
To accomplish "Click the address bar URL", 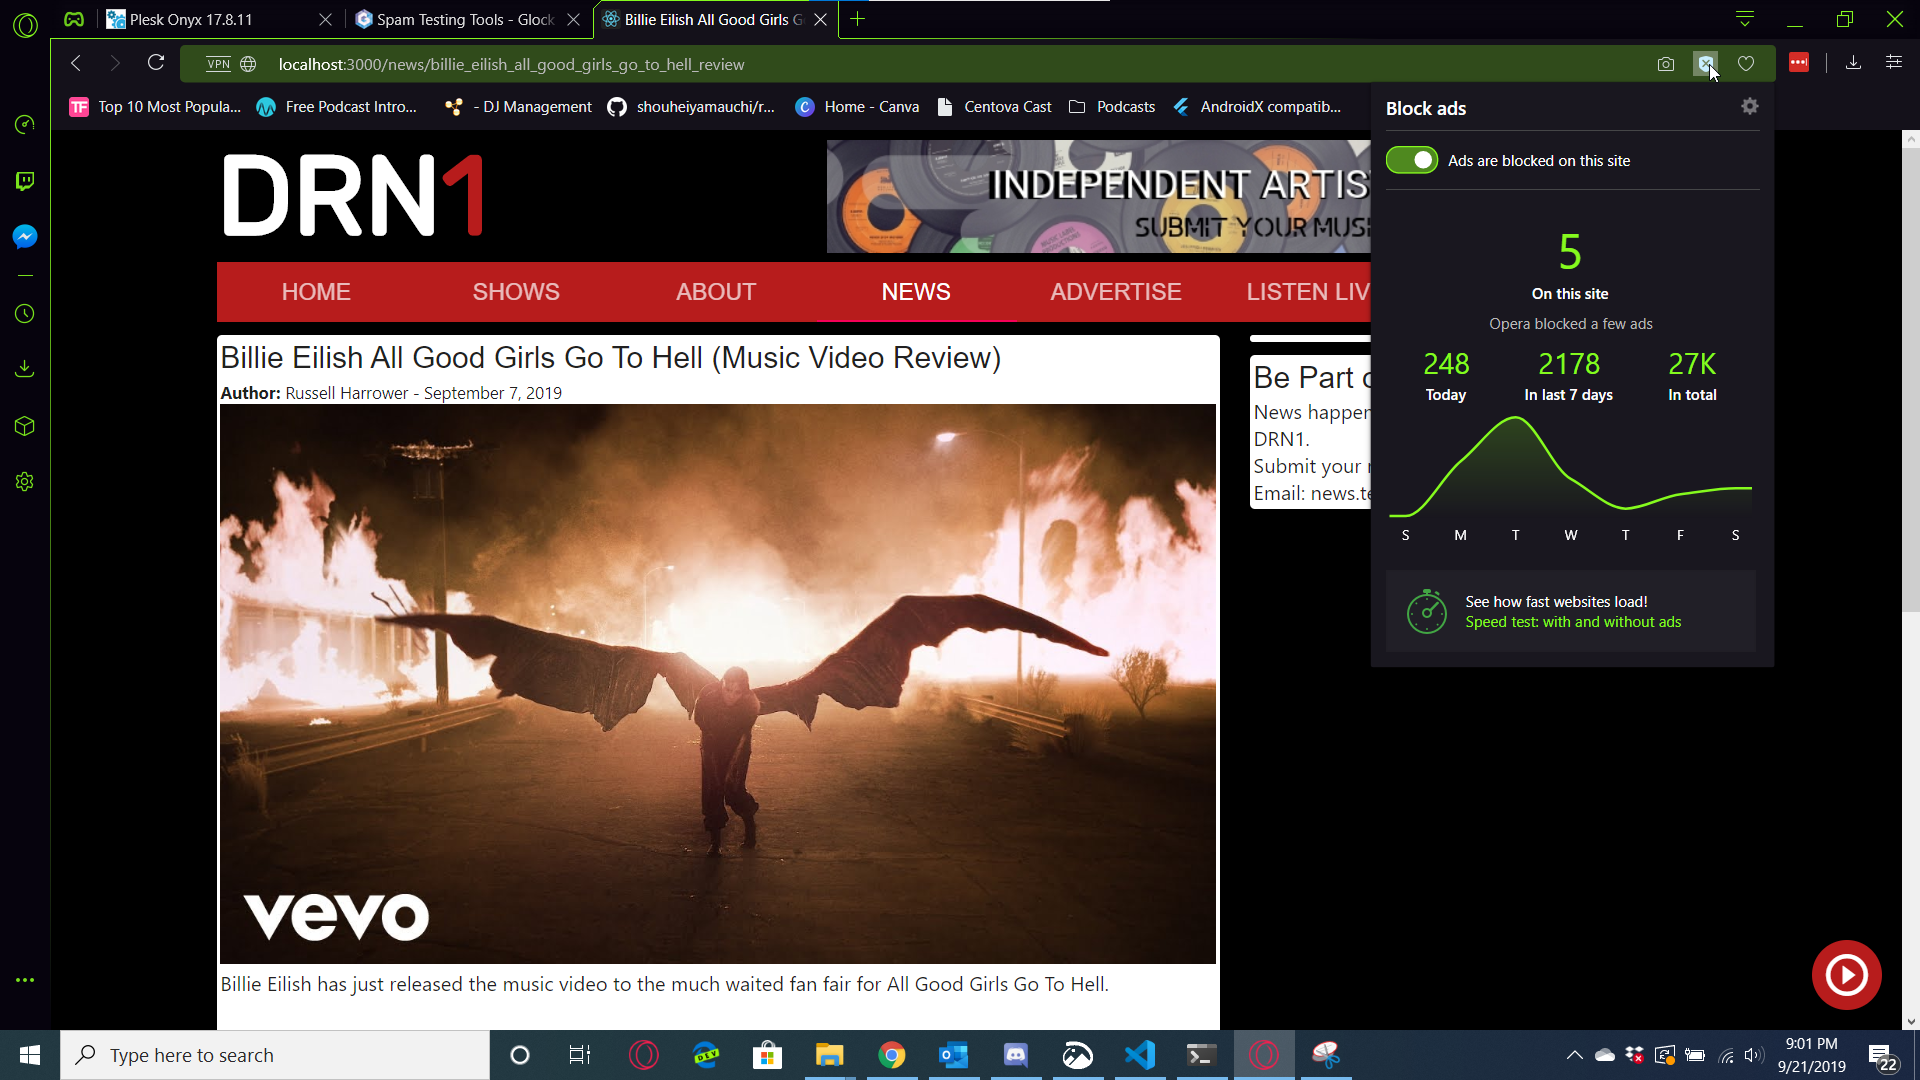I will [x=511, y=64].
